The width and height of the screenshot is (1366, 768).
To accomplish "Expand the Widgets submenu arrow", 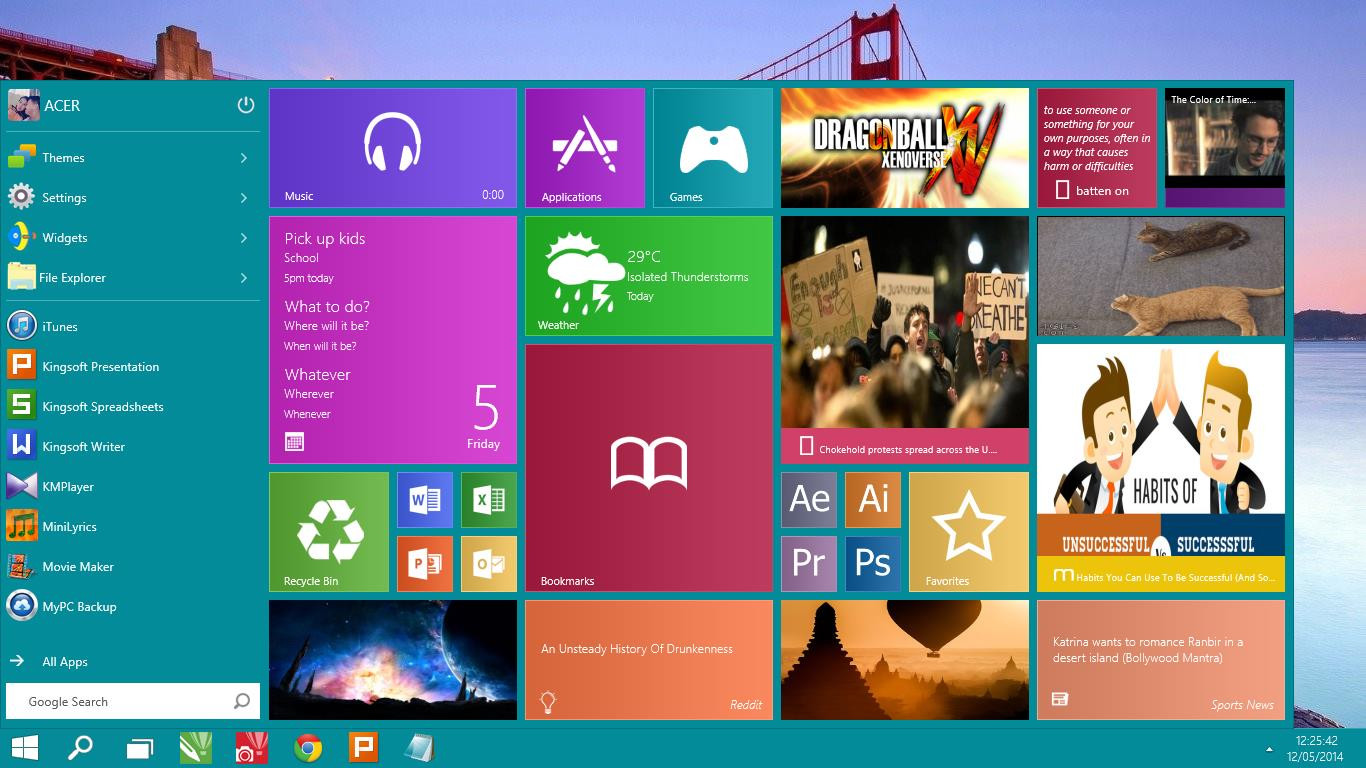I will 244,238.
